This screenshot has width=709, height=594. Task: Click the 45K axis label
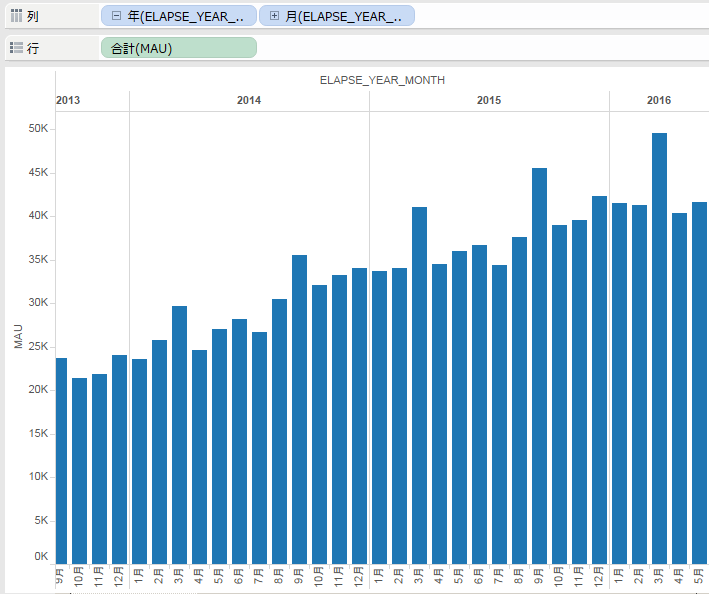pyautogui.click(x=38, y=172)
